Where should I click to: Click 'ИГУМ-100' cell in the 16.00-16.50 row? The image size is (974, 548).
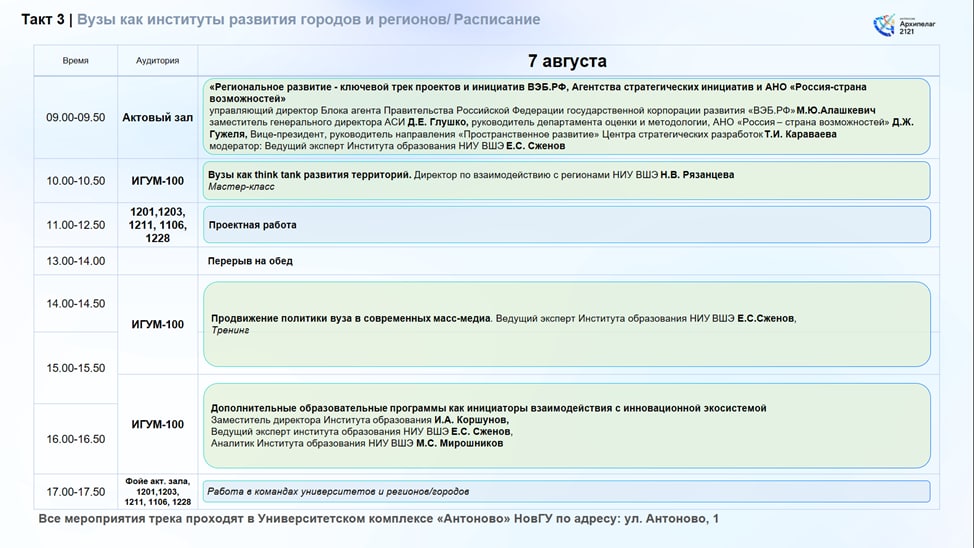[x=157, y=424]
